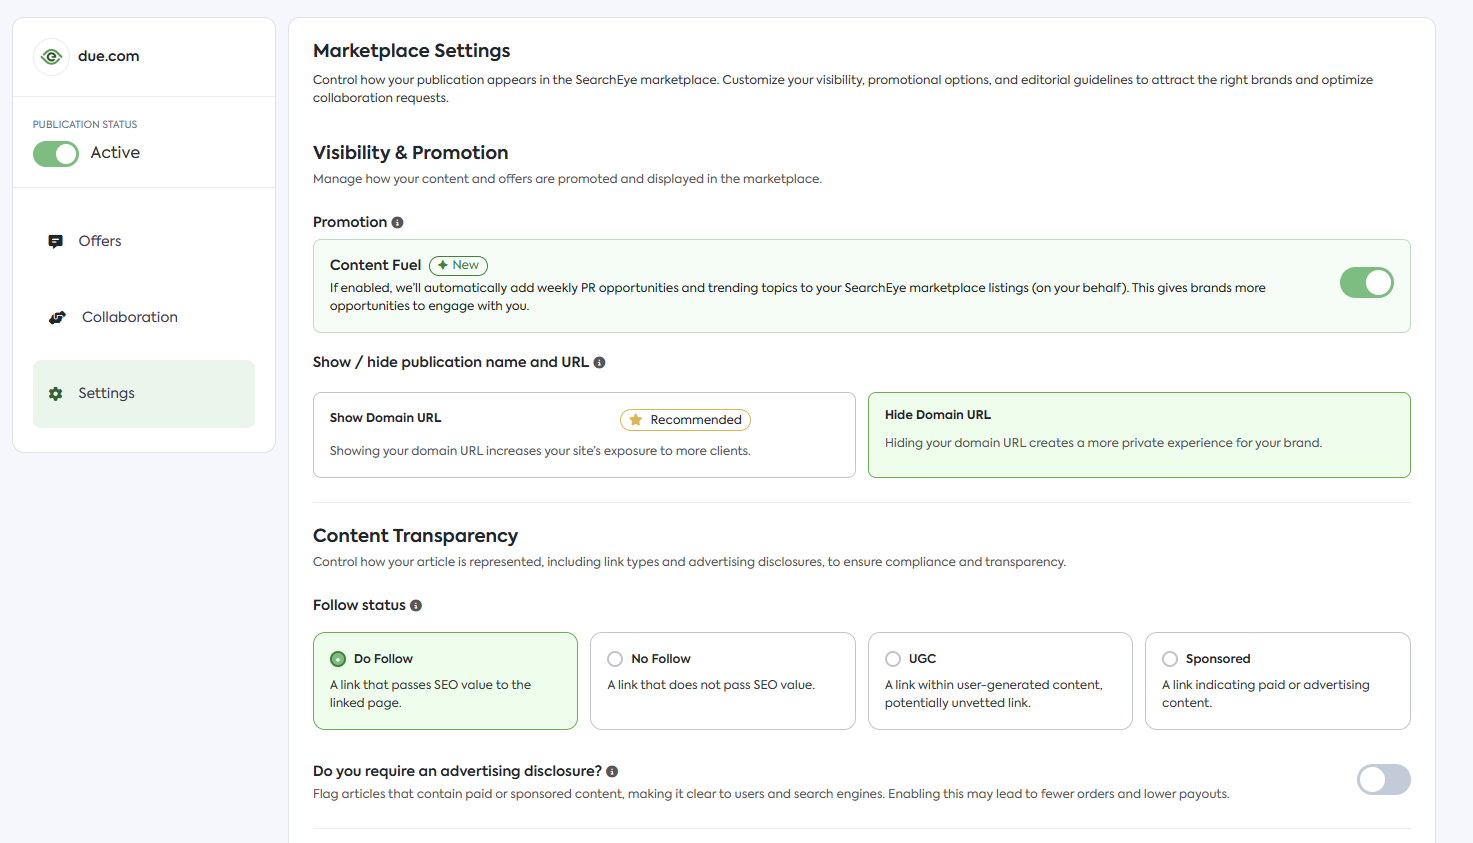Click the Visibility & Promotion heading
The image size is (1473, 843).
411,153
